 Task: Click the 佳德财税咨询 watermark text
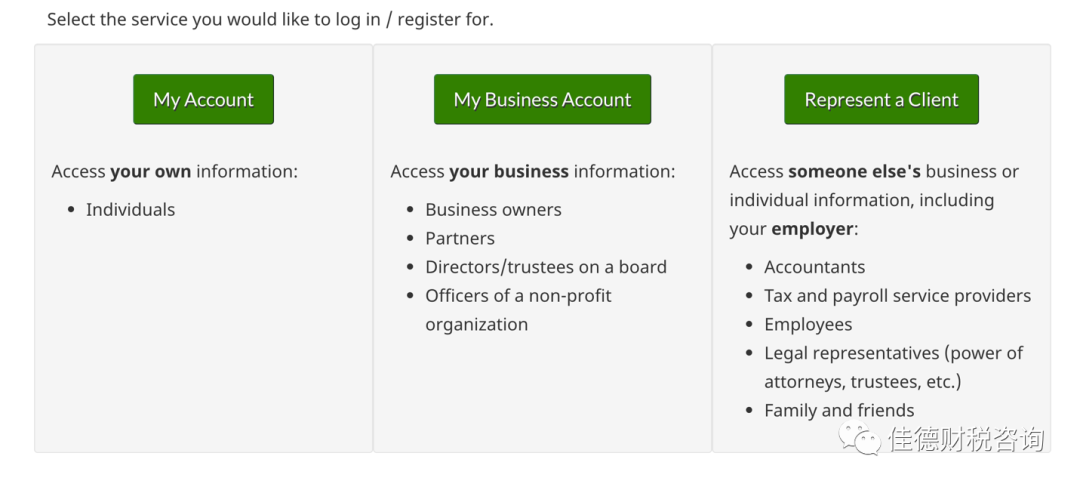point(966,439)
